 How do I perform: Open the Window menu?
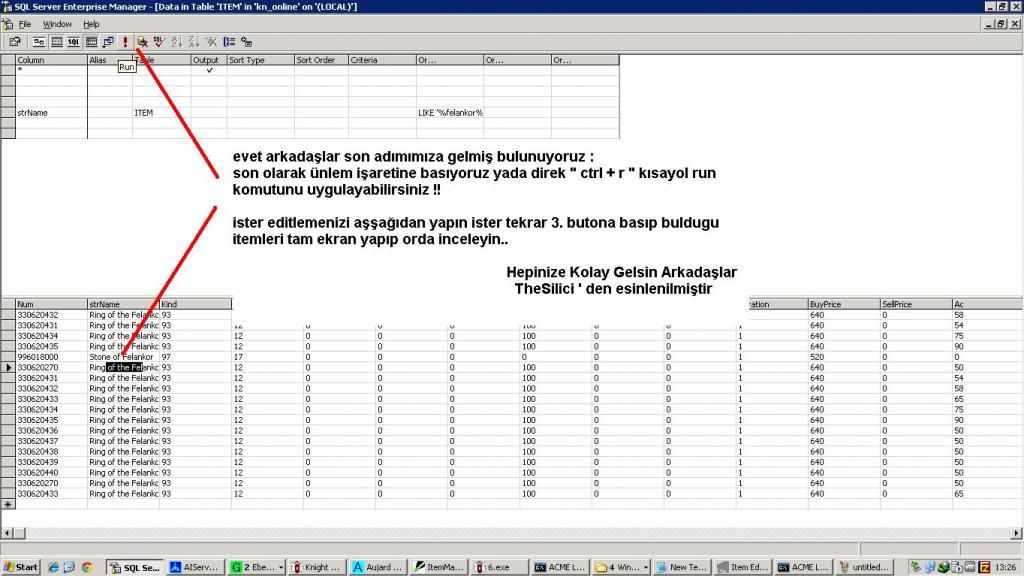coord(57,23)
